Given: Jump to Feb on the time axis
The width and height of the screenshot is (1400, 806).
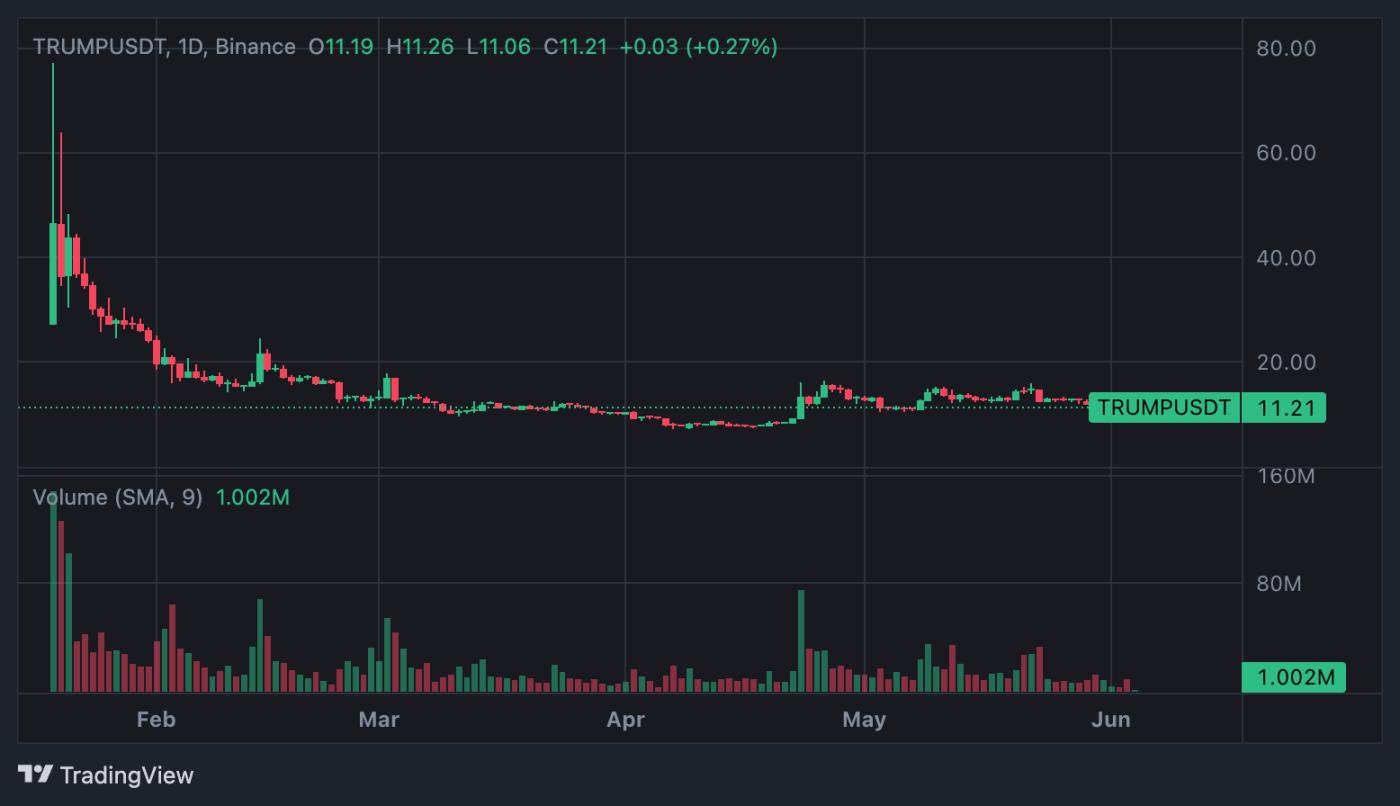Looking at the screenshot, I should pyautogui.click(x=156, y=719).
